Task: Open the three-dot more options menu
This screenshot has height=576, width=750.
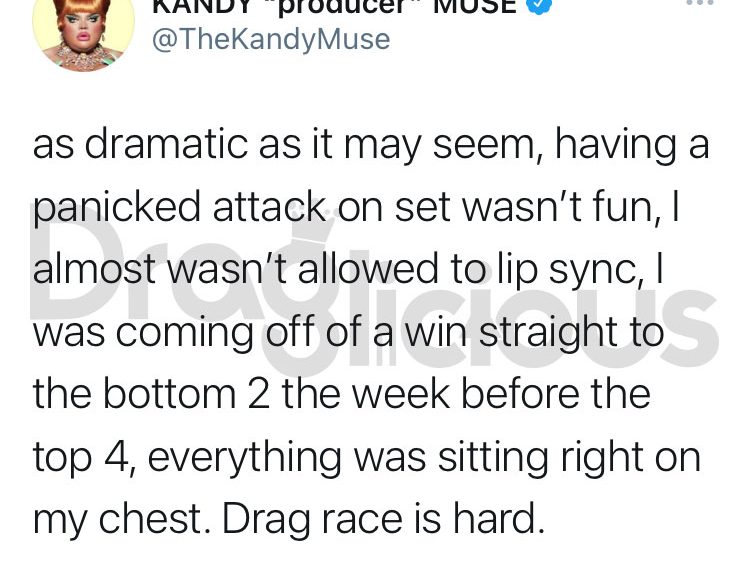Action: 700,3
